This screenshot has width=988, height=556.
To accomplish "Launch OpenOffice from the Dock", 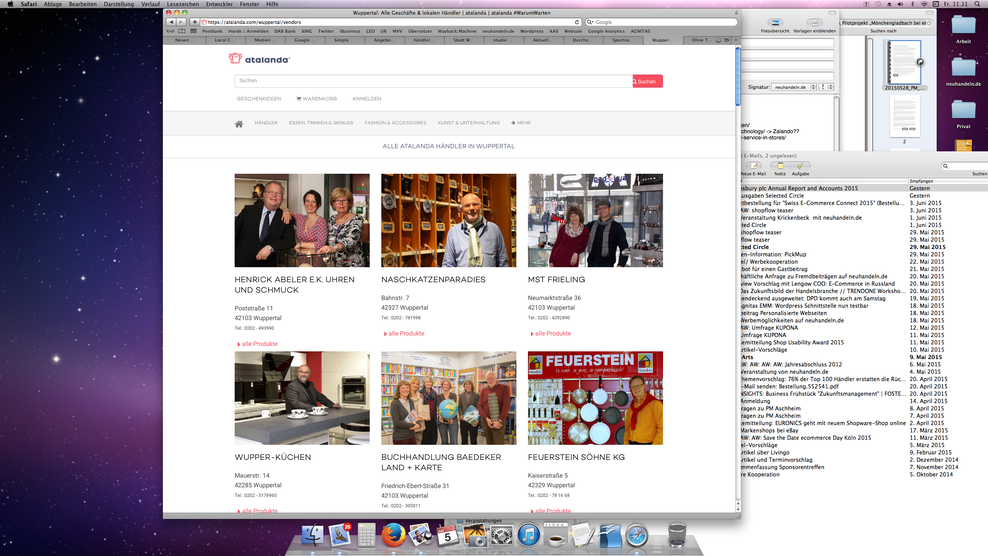I will [x=610, y=535].
